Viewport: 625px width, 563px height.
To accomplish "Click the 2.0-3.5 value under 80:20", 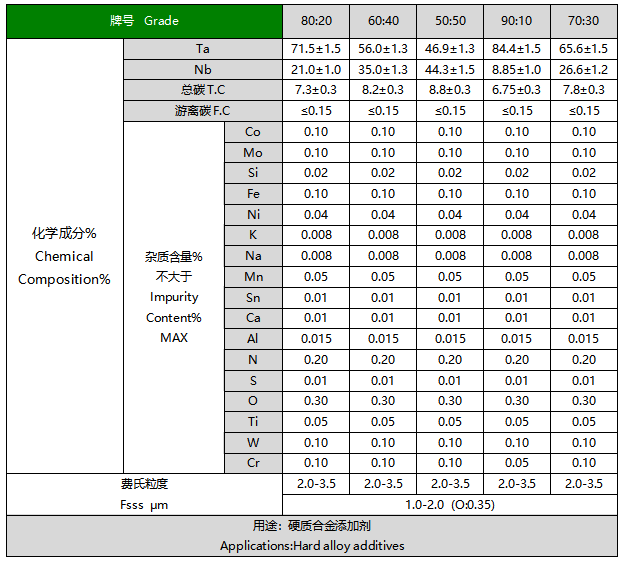I will 316,484.
